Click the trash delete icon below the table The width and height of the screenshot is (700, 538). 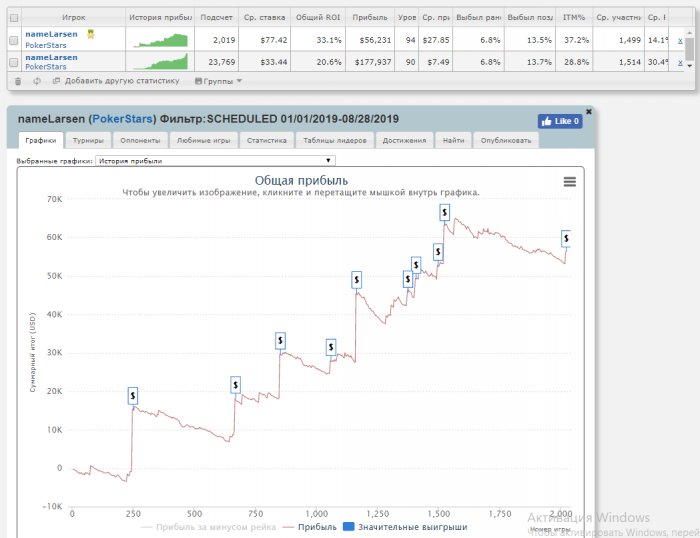[x=18, y=81]
